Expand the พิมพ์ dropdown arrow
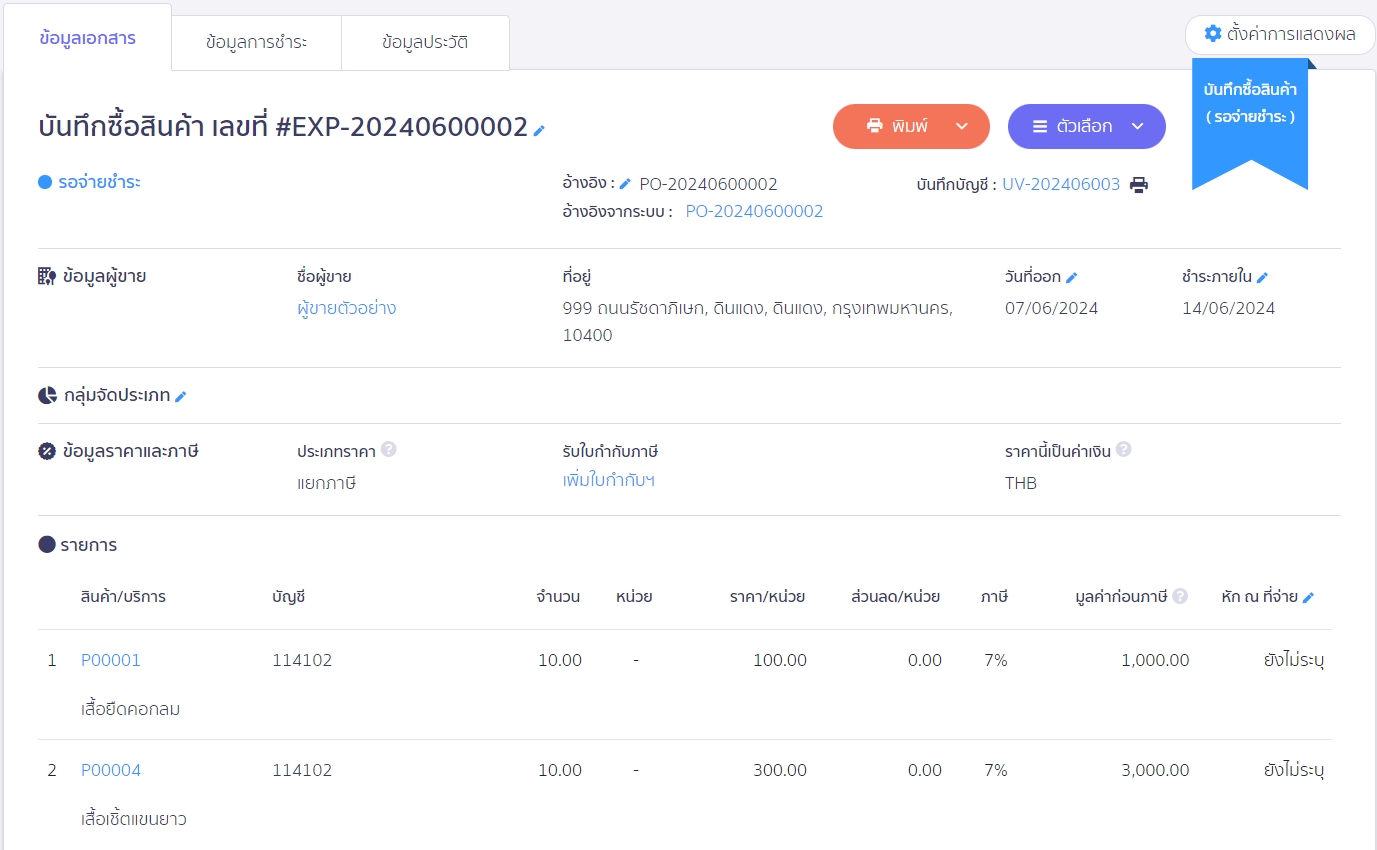The image size is (1377, 850). tap(962, 126)
